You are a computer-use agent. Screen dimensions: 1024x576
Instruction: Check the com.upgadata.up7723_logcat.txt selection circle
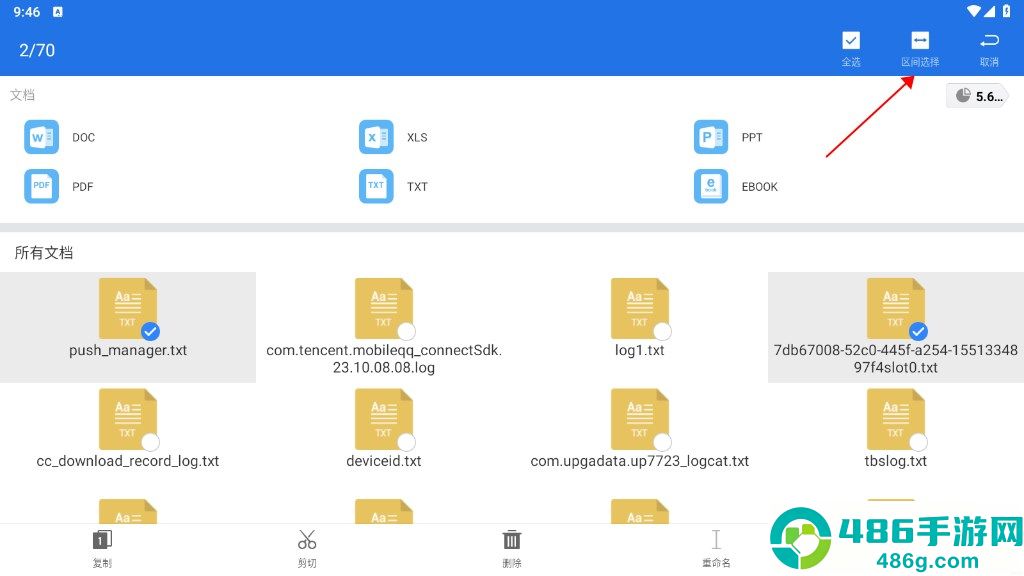pos(662,442)
